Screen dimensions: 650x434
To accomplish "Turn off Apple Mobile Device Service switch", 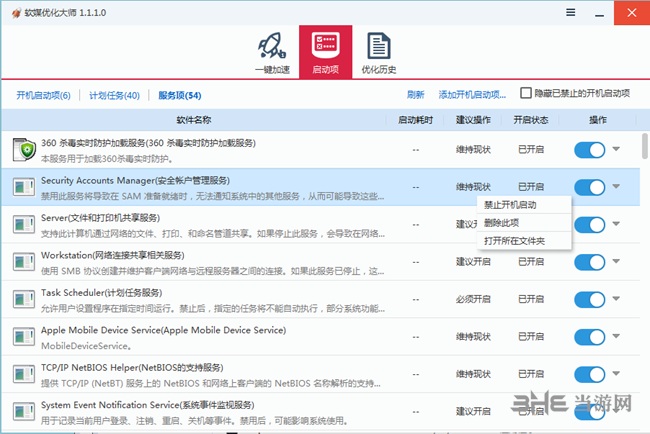I will tap(589, 337).
